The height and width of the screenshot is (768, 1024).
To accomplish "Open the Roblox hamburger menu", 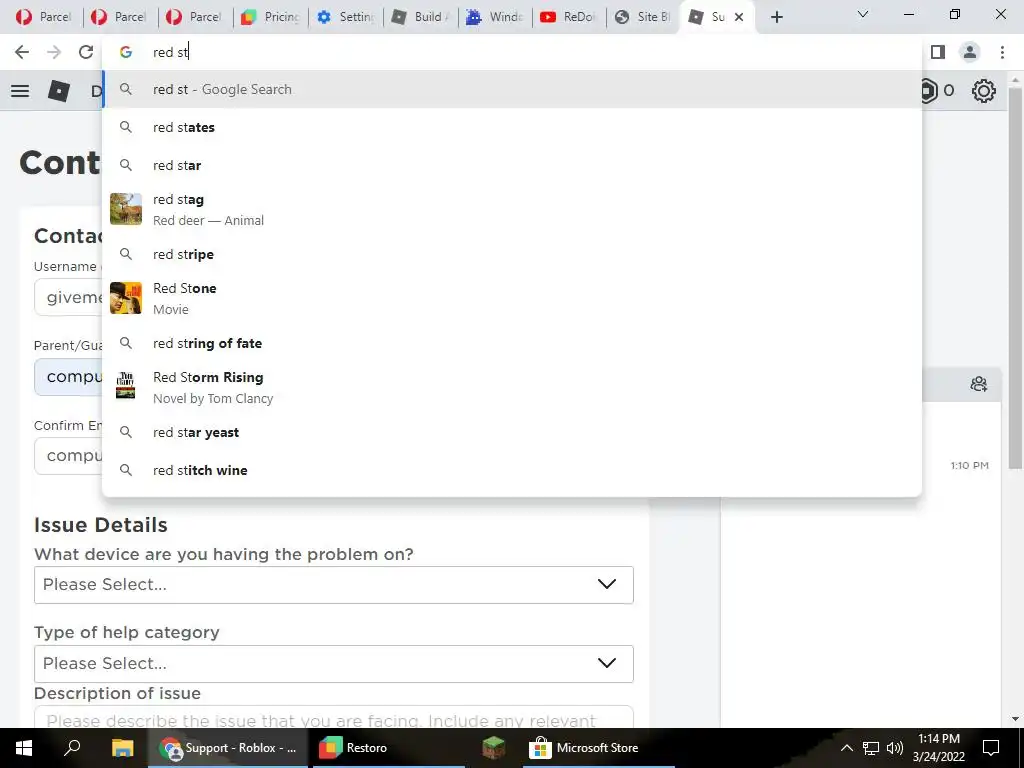I will pyautogui.click(x=20, y=91).
